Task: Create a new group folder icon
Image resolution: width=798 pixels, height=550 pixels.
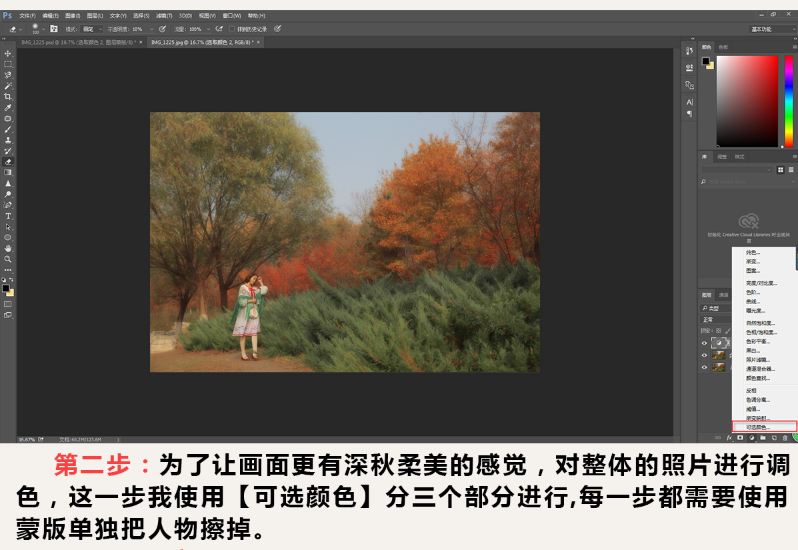Action: [x=762, y=438]
